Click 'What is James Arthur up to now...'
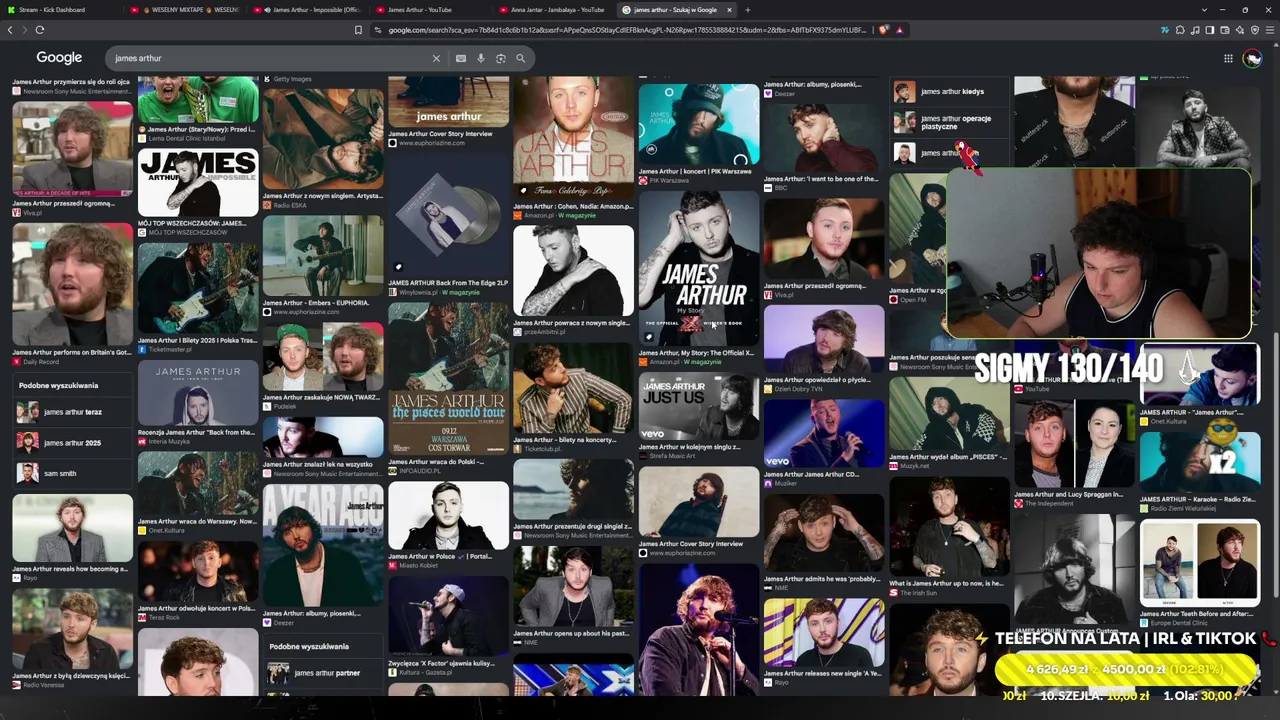Screen dimensions: 1280x720 pyautogui.click(x=946, y=583)
